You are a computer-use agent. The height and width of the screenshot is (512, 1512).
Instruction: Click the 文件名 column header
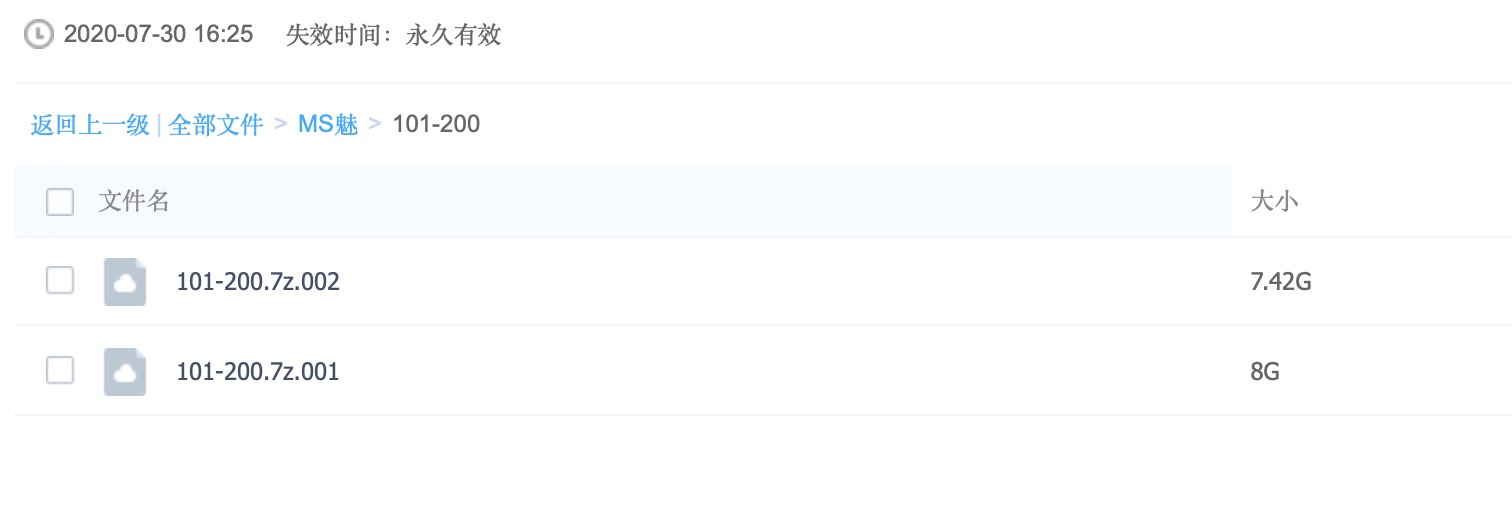[x=134, y=202]
